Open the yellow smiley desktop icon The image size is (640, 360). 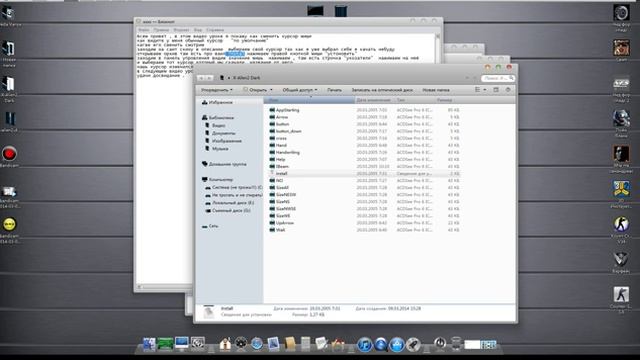(x=9, y=224)
